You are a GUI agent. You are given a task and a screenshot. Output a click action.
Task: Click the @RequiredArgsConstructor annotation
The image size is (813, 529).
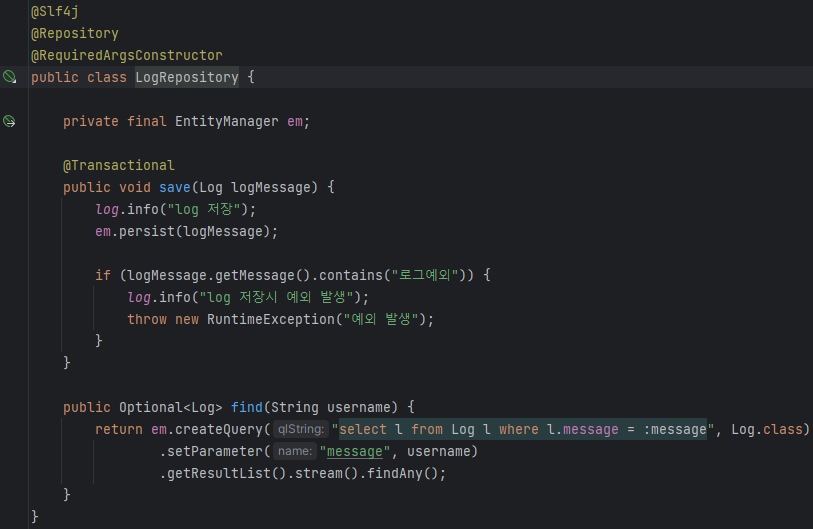(x=127, y=55)
